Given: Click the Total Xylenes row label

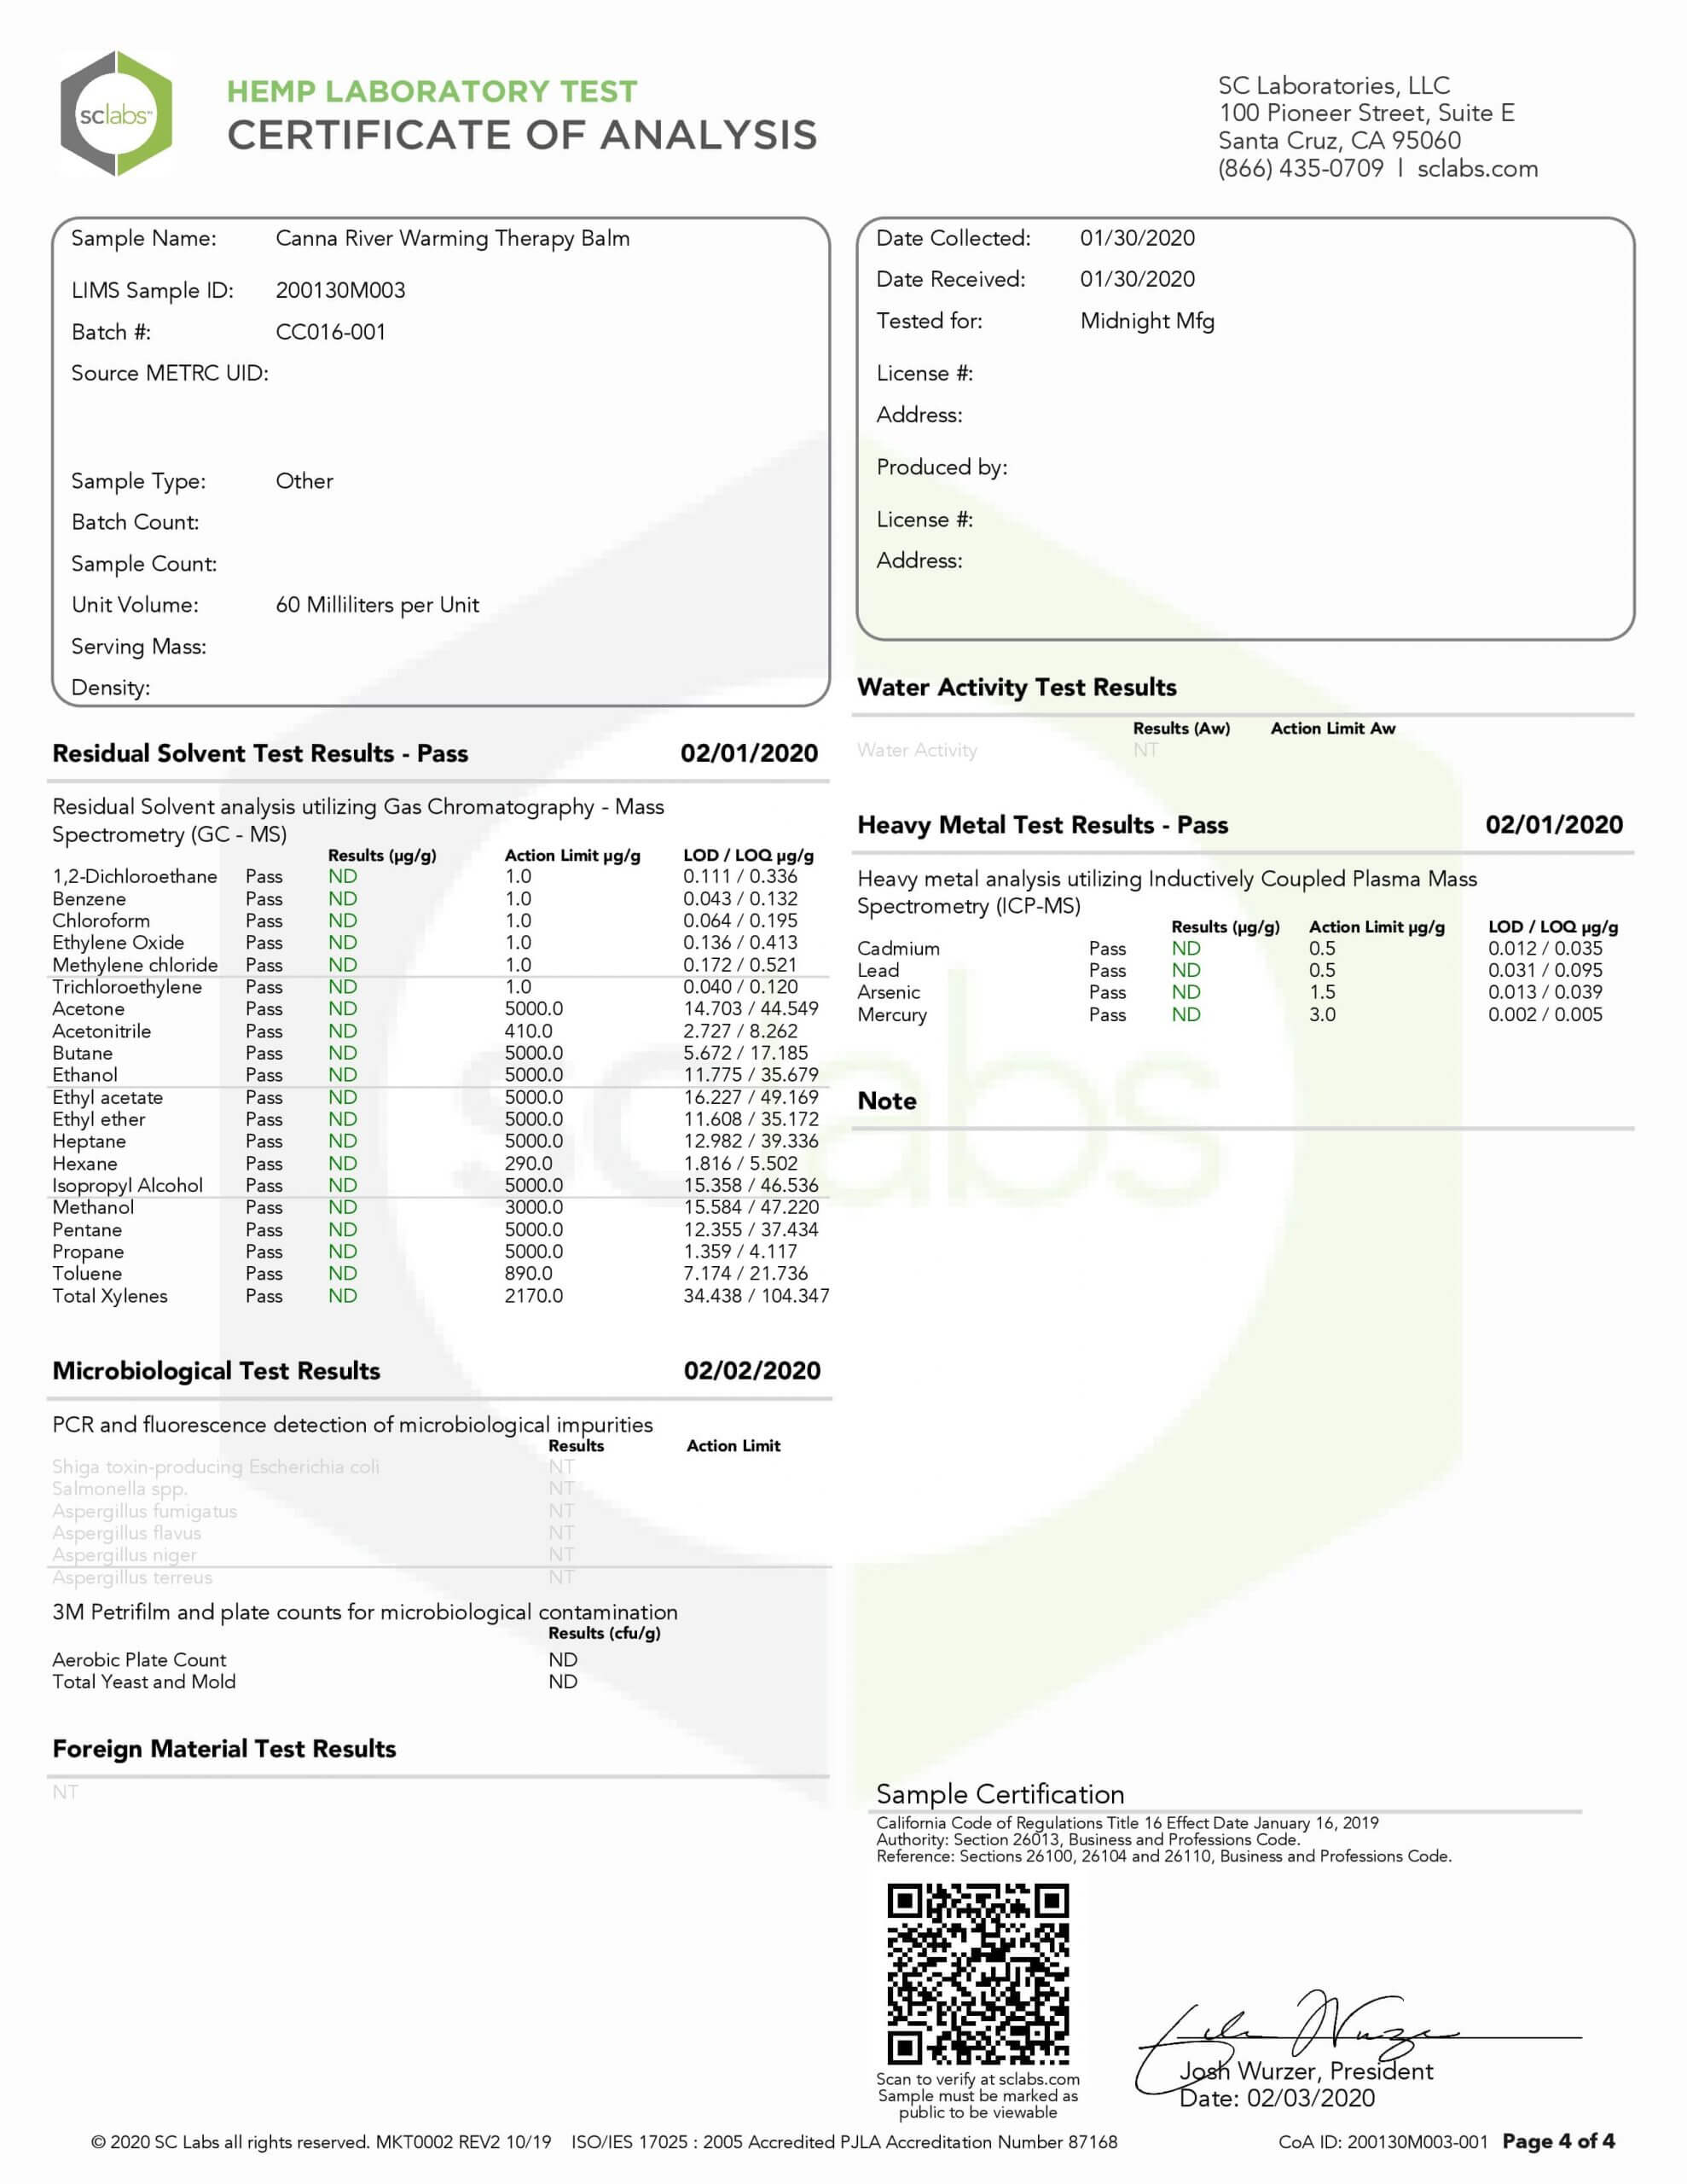Looking at the screenshot, I should click(110, 1296).
